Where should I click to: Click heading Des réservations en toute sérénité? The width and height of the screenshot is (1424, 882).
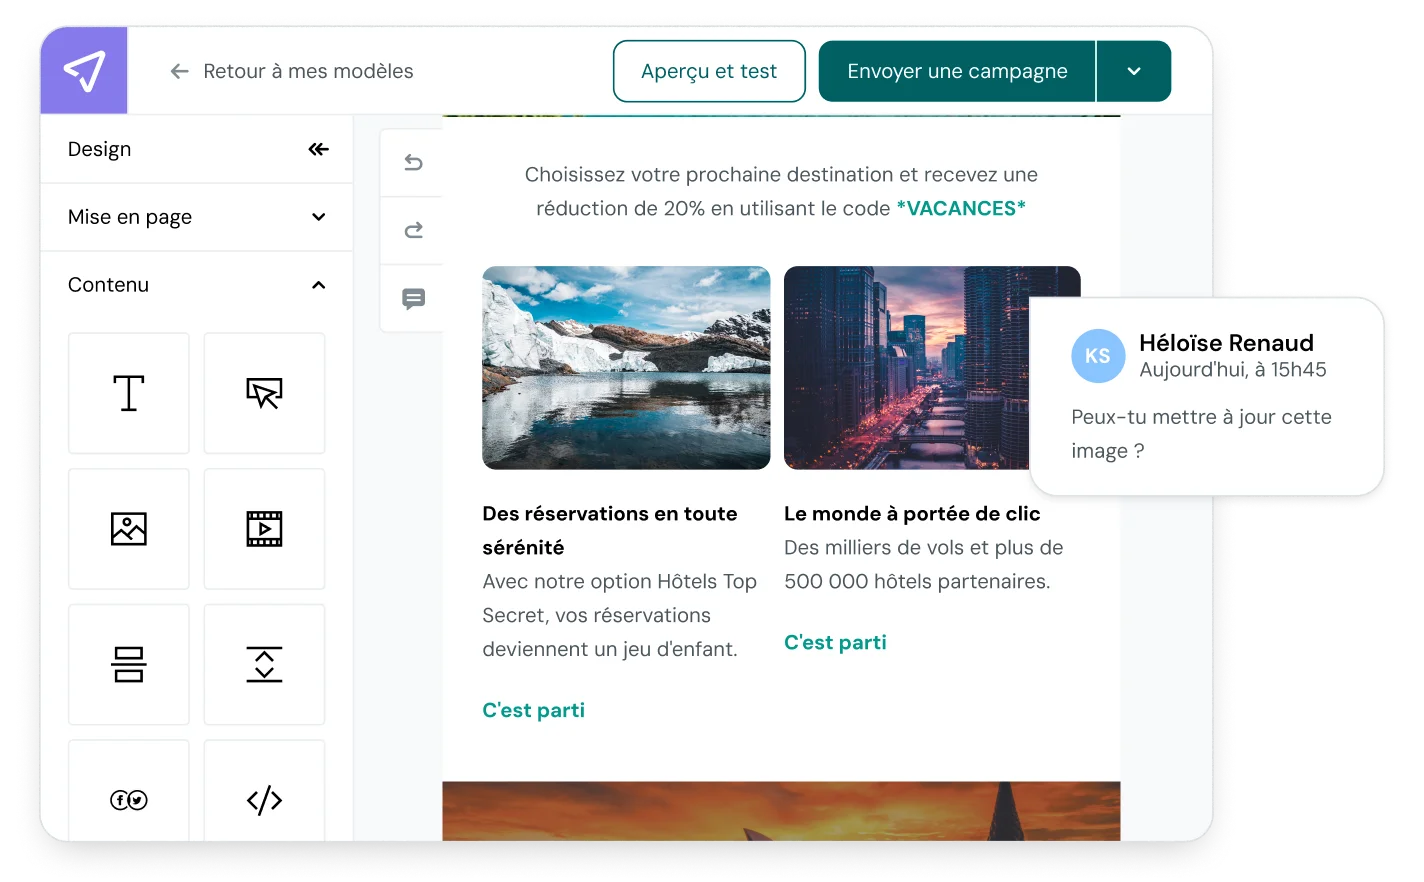pyautogui.click(x=610, y=530)
